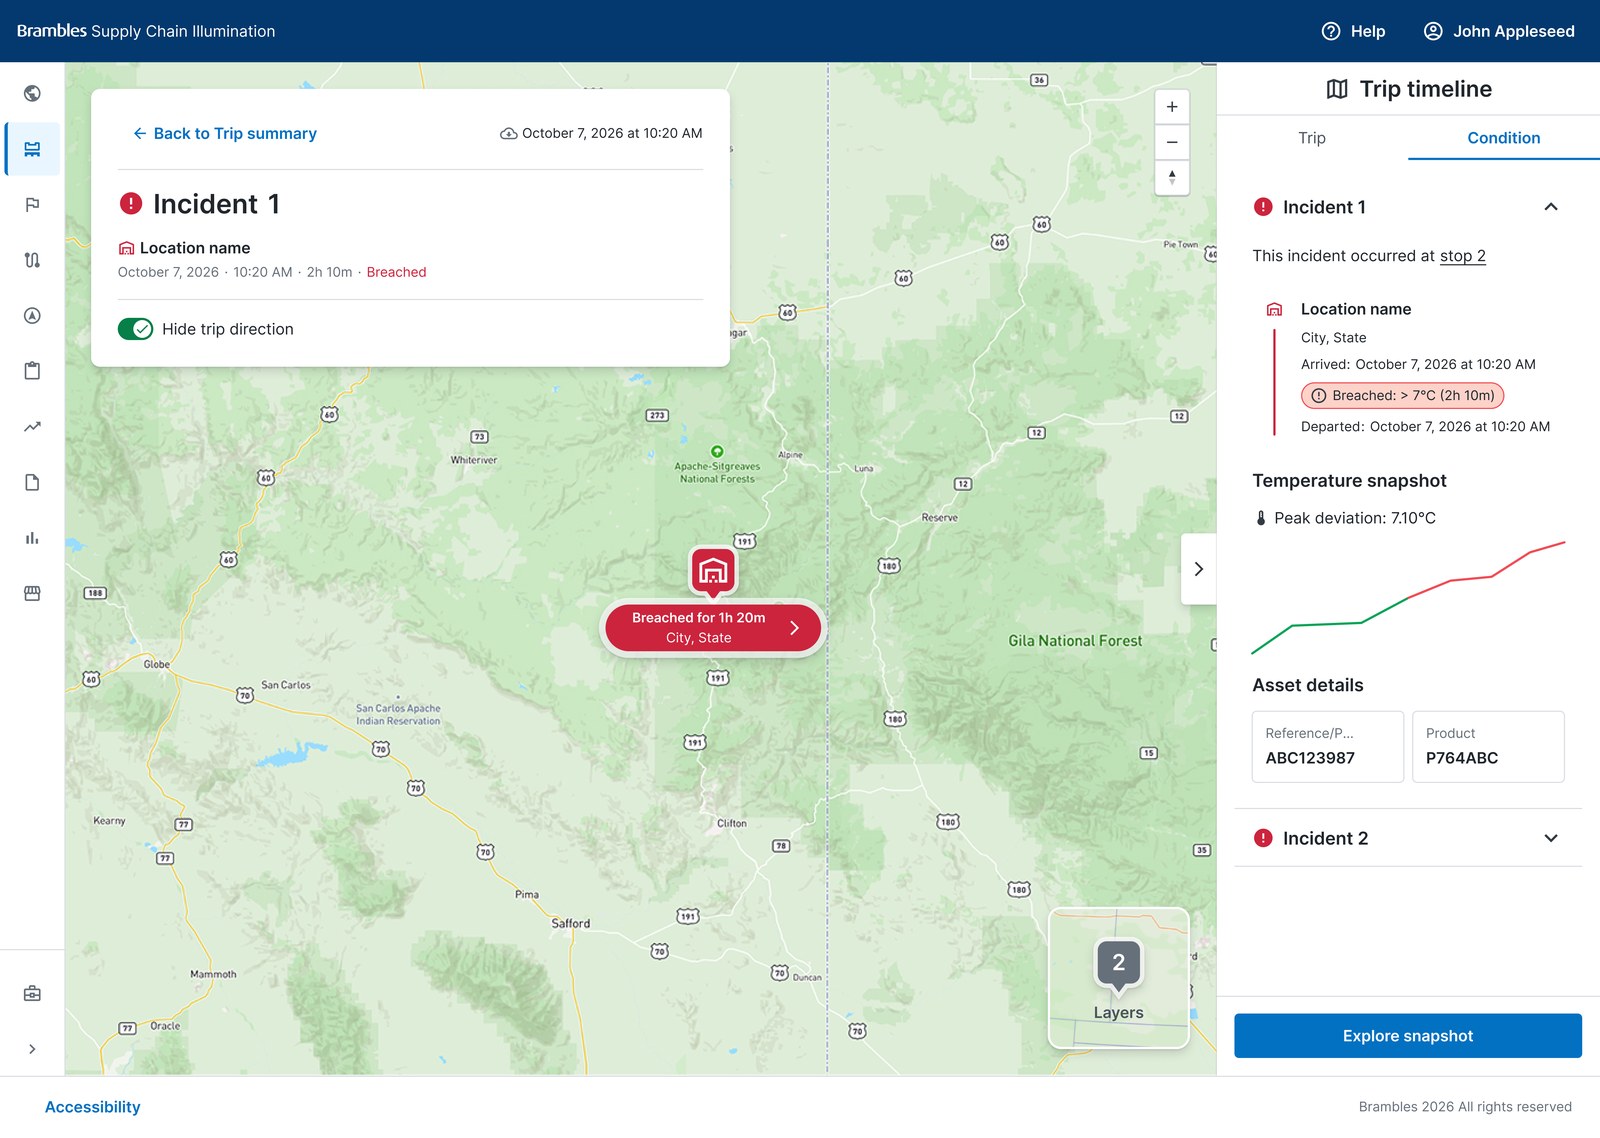The width and height of the screenshot is (1600, 1138).
Task: Click the Explore snapshot button
Action: [1408, 1036]
